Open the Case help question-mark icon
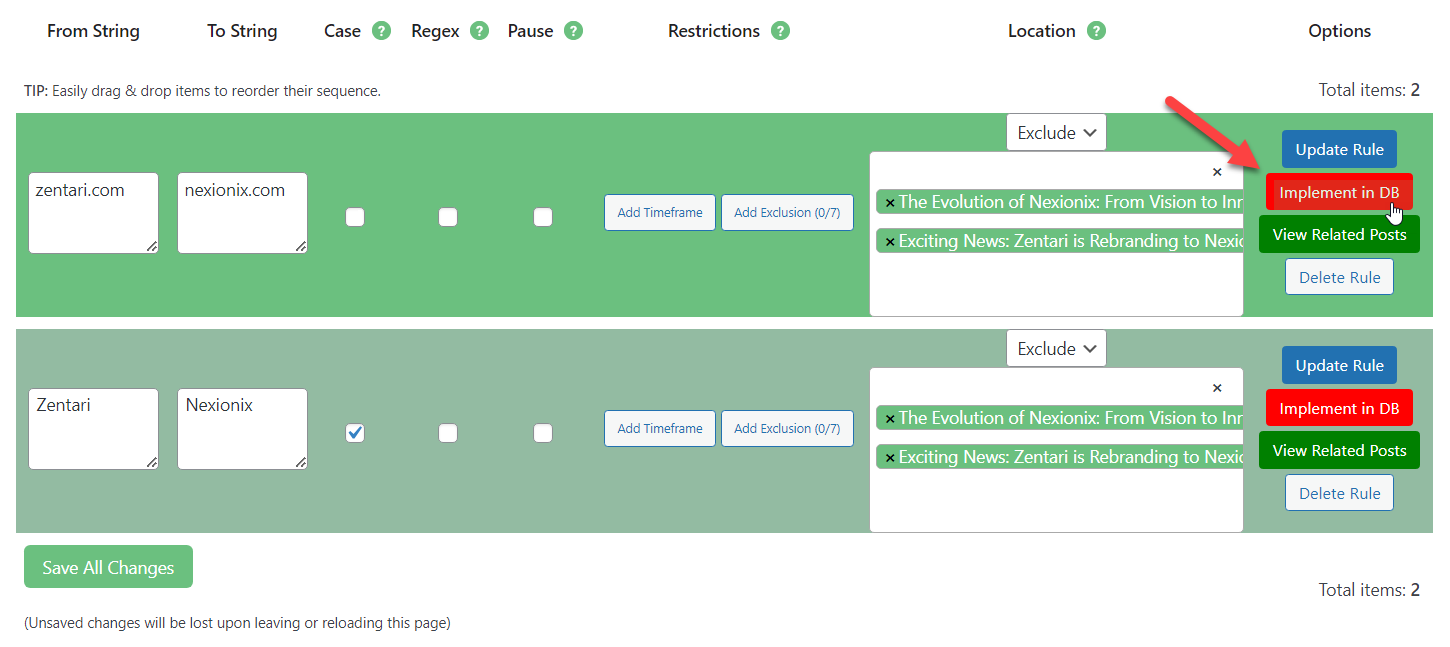 pos(381,31)
